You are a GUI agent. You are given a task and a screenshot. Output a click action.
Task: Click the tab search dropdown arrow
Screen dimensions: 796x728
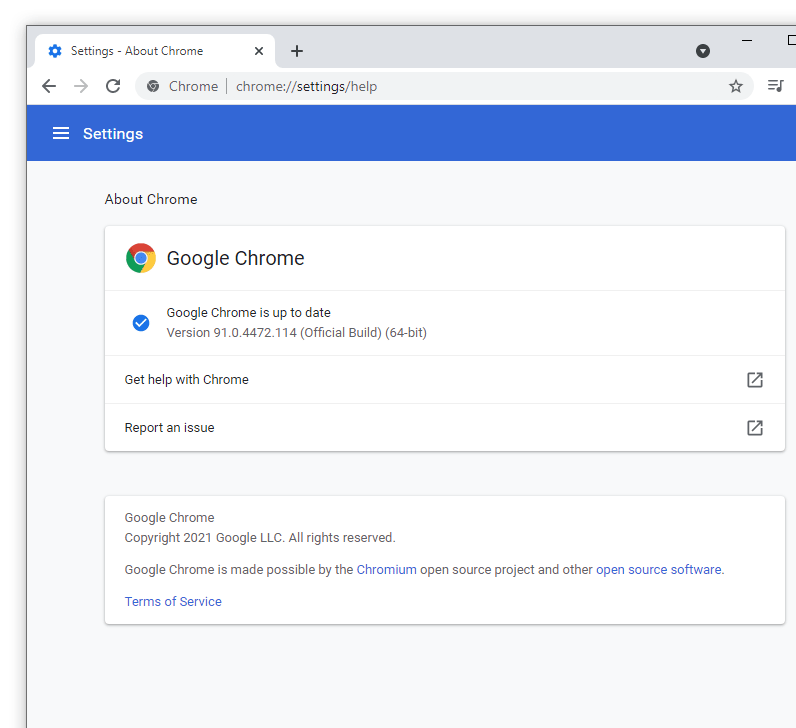703,51
